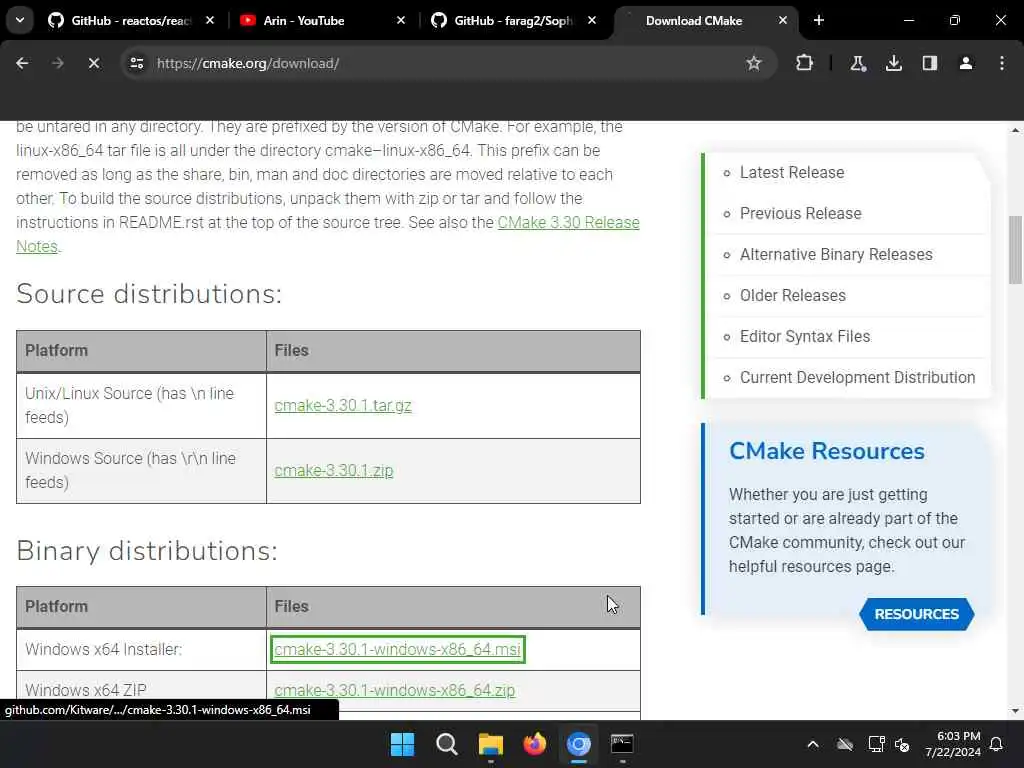This screenshot has height=768, width=1024.
Task: Download cmake-3.30.1-windows-x86_64.zip
Action: click(394, 690)
